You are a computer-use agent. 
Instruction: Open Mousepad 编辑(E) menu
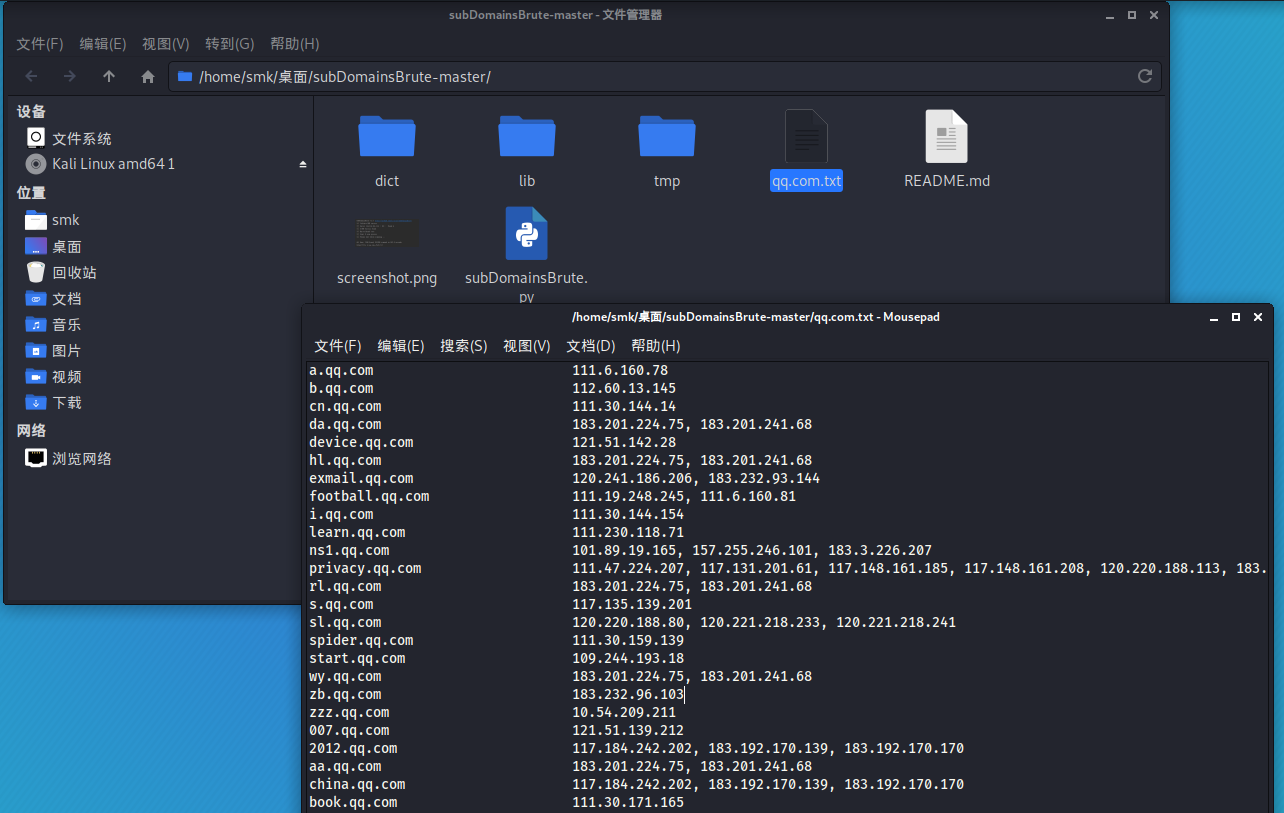(x=401, y=346)
